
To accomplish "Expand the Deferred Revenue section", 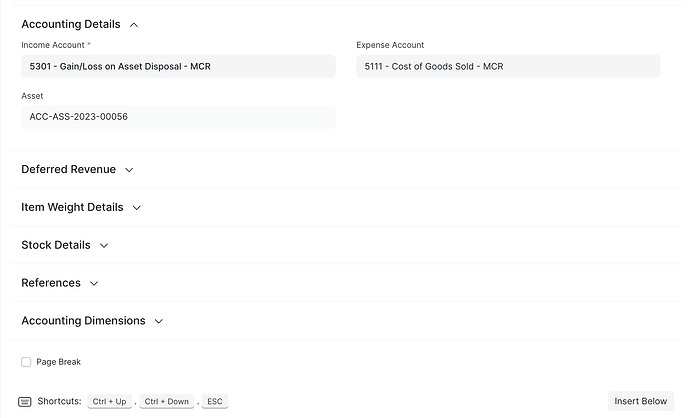I will coord(68,170).
